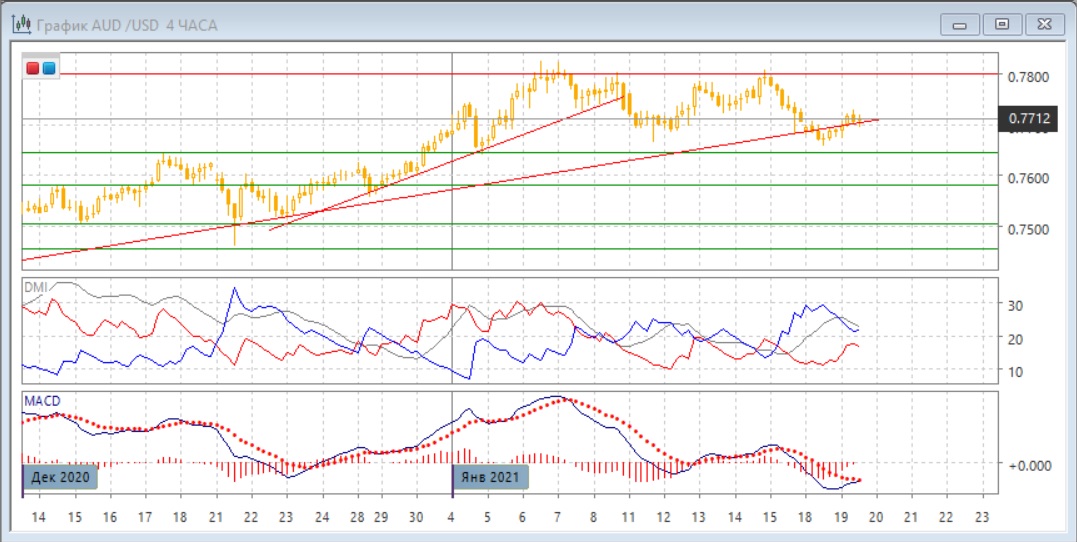Select the DMI indicator label
The image size is (1077, 542).
coord(36,287)
